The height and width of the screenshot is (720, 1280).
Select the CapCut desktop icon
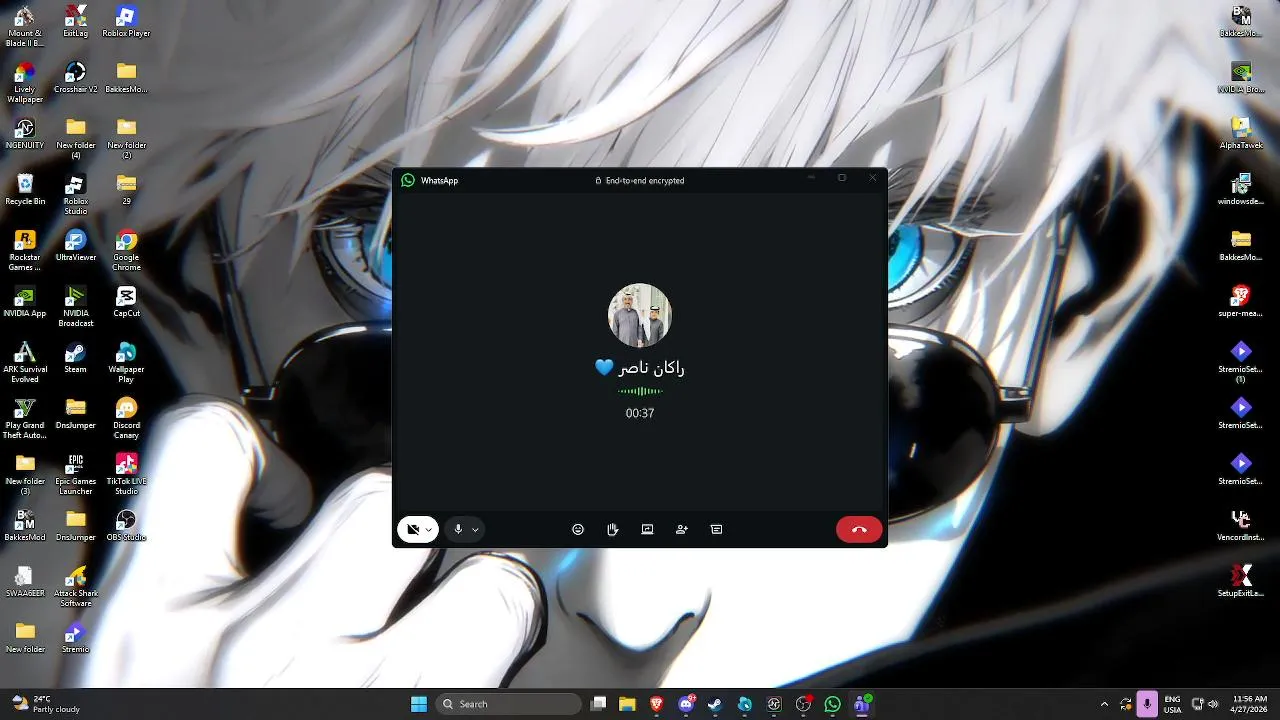pos(126,301)
